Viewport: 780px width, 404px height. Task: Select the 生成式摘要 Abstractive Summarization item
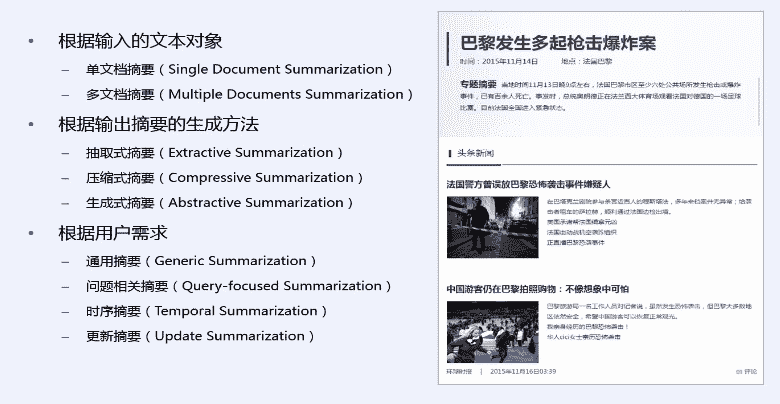(214, 202)
